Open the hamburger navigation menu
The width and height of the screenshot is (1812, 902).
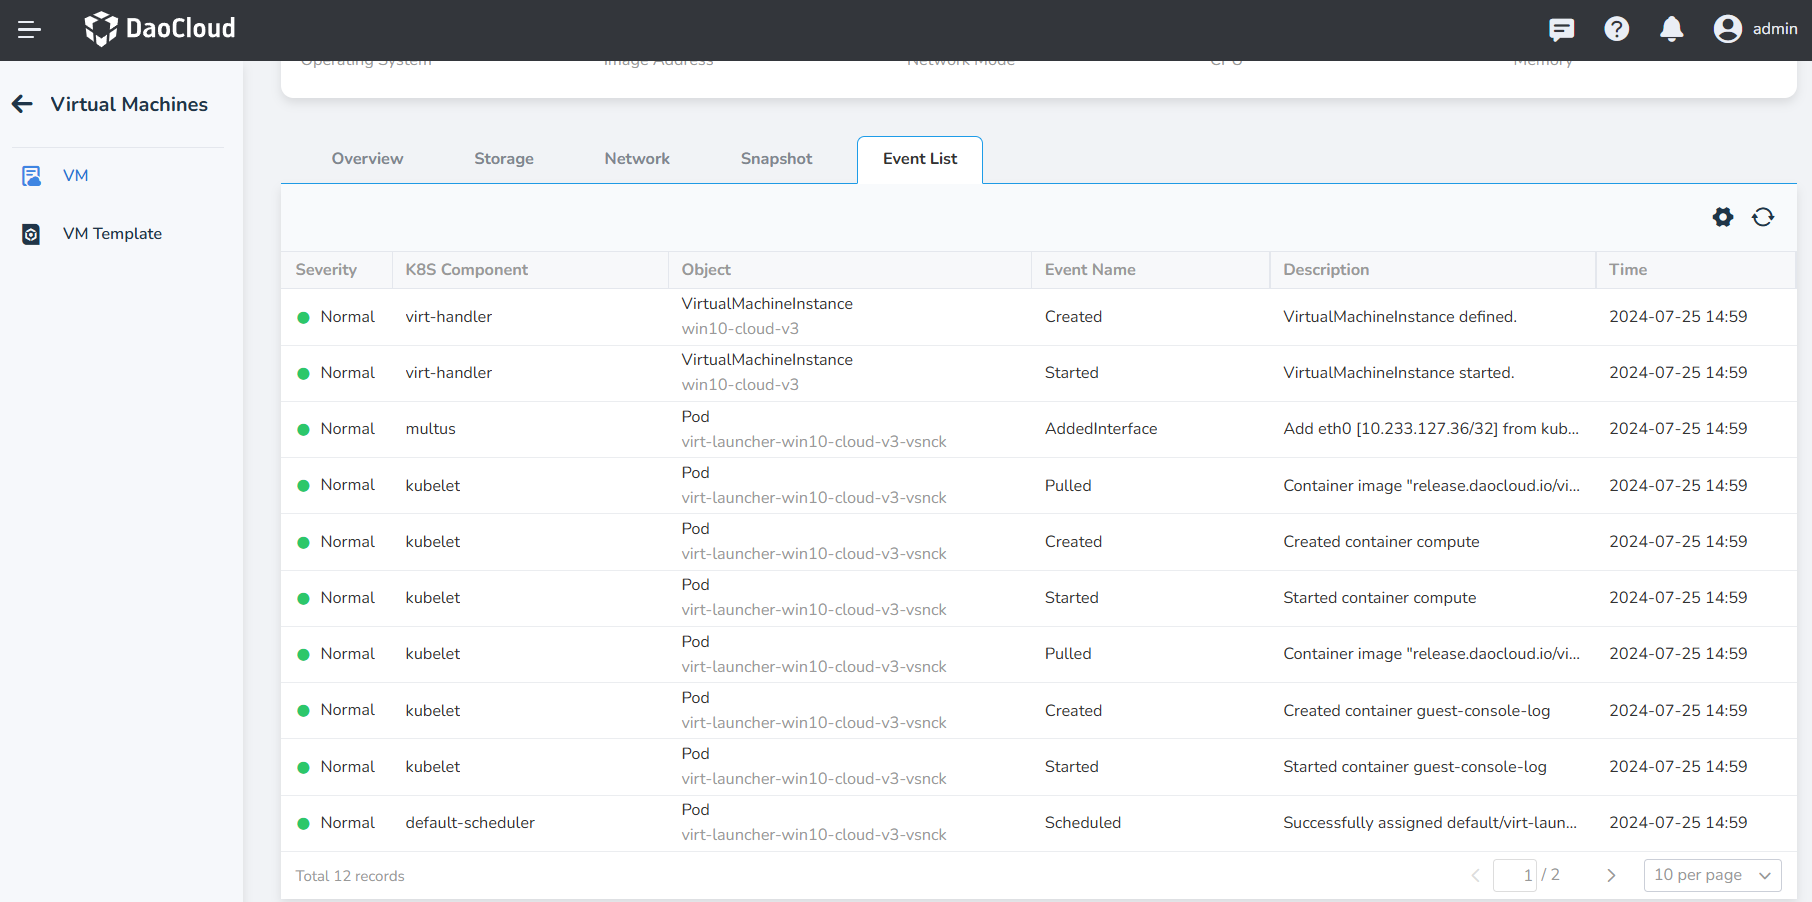pos(29,30)
